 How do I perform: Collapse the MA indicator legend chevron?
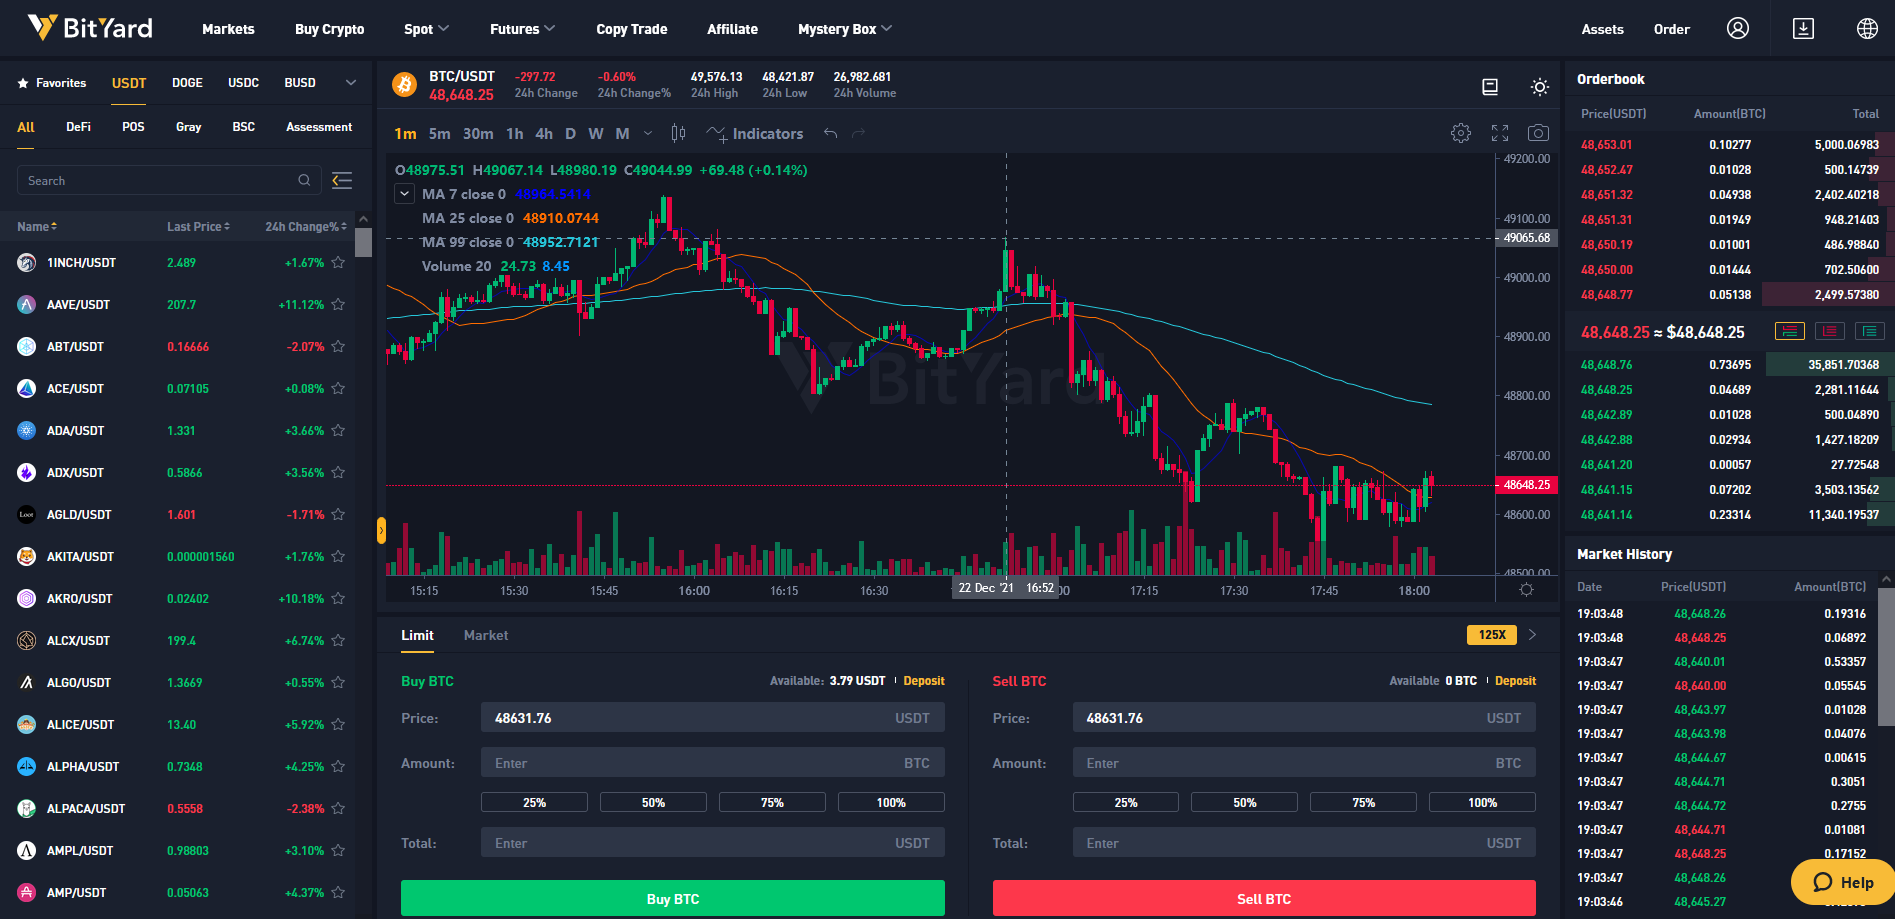404,194
